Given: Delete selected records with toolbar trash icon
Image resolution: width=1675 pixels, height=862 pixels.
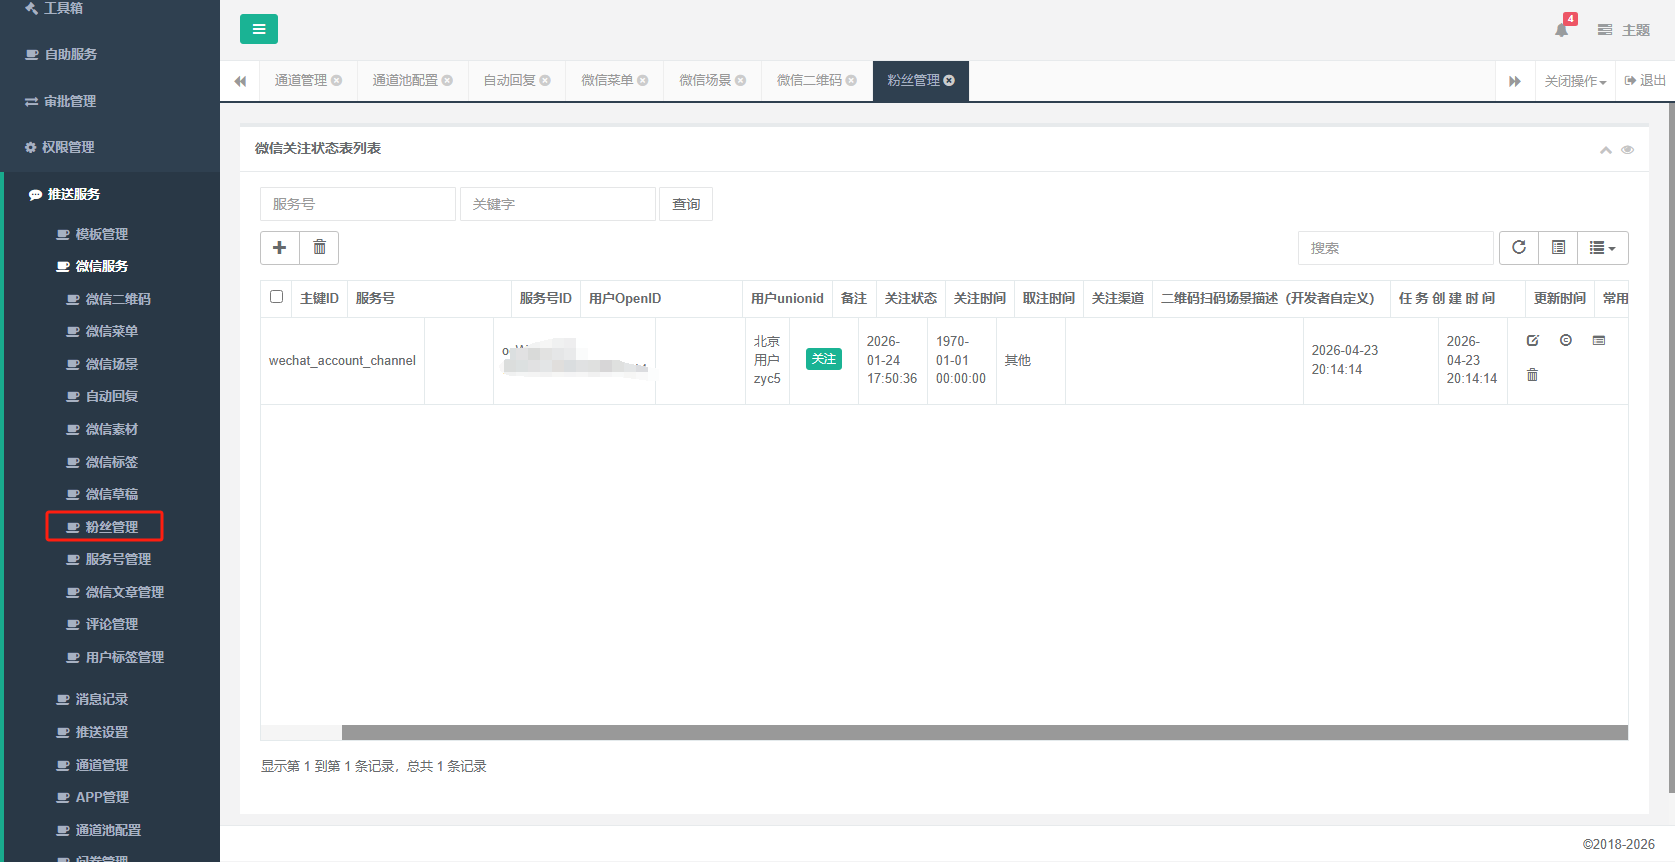Looking at the screenshot, I should click(x=319, y=248).
